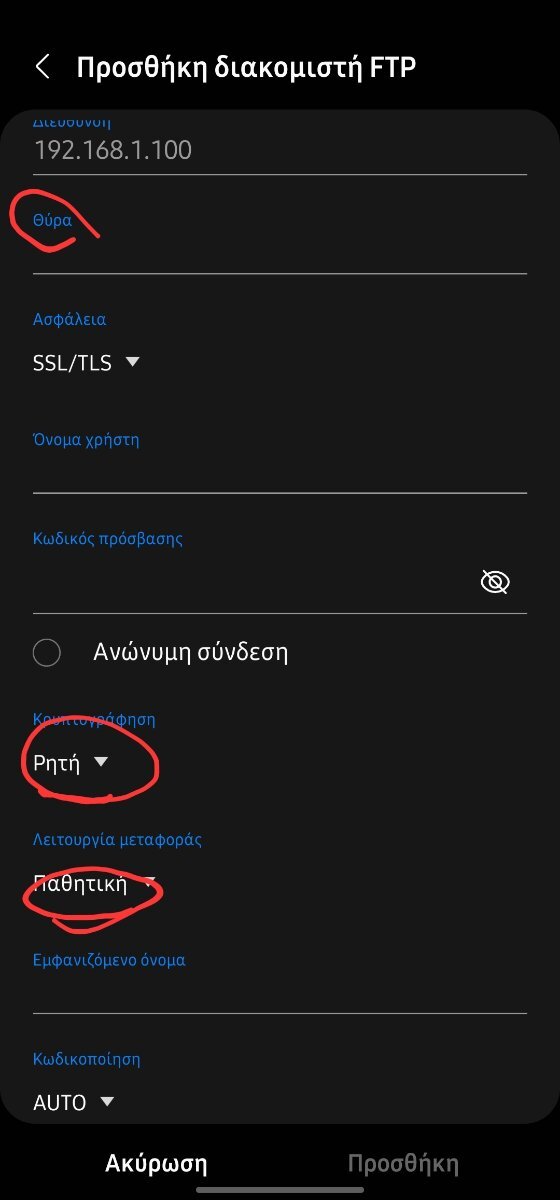Tap the Ανώνυμη σύνδεση label text
This screenshot has width=560, height=1200.
pyautogui.click(x=191, y=653)
